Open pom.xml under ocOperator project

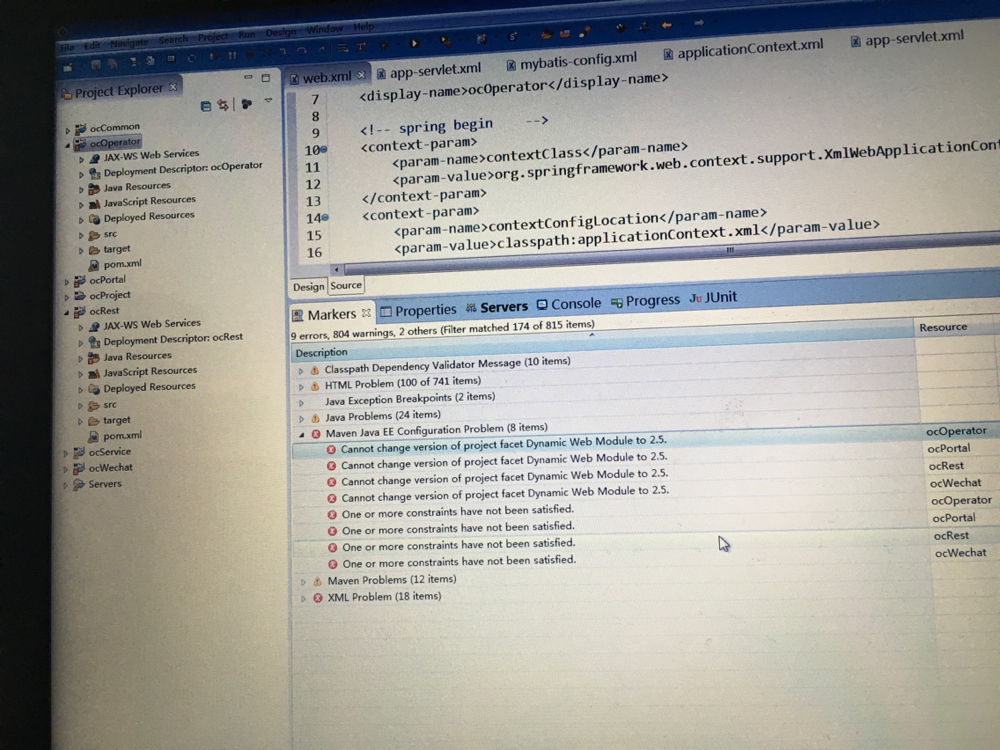(x=122, y=264)
